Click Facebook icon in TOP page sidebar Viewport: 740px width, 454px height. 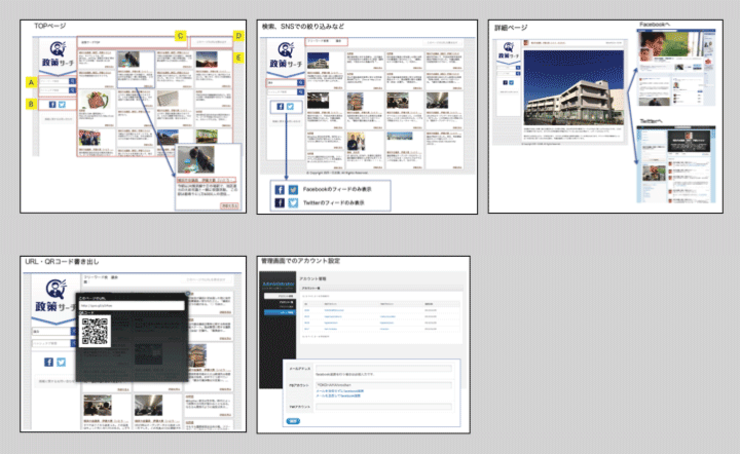51,104
